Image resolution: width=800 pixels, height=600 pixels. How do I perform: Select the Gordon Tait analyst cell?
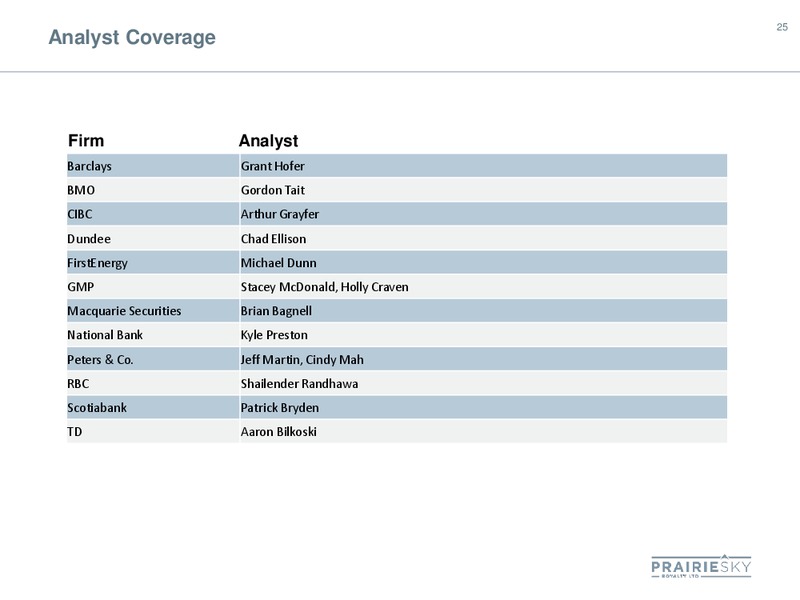pos(483,190)
